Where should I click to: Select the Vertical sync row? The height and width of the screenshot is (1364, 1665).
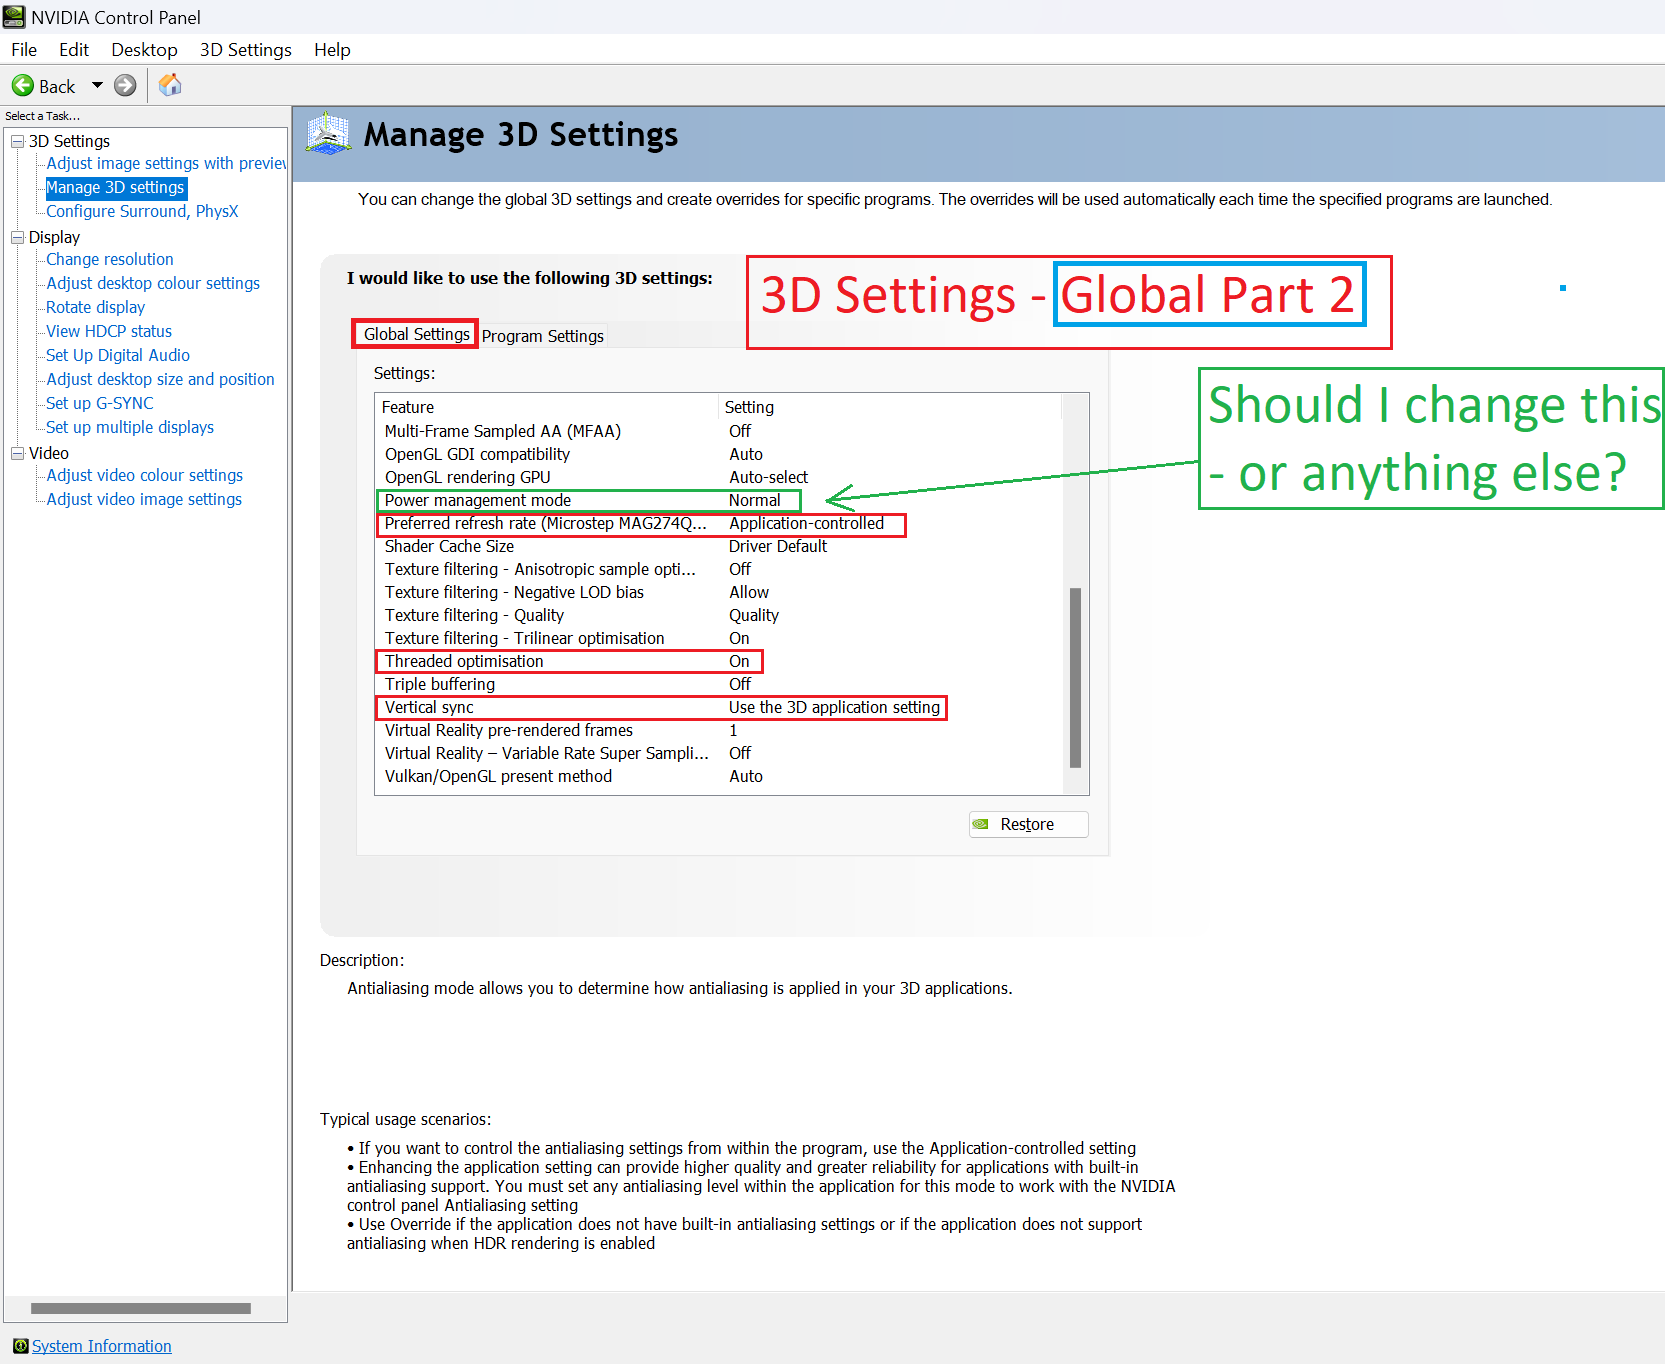[x=717, y=707]
